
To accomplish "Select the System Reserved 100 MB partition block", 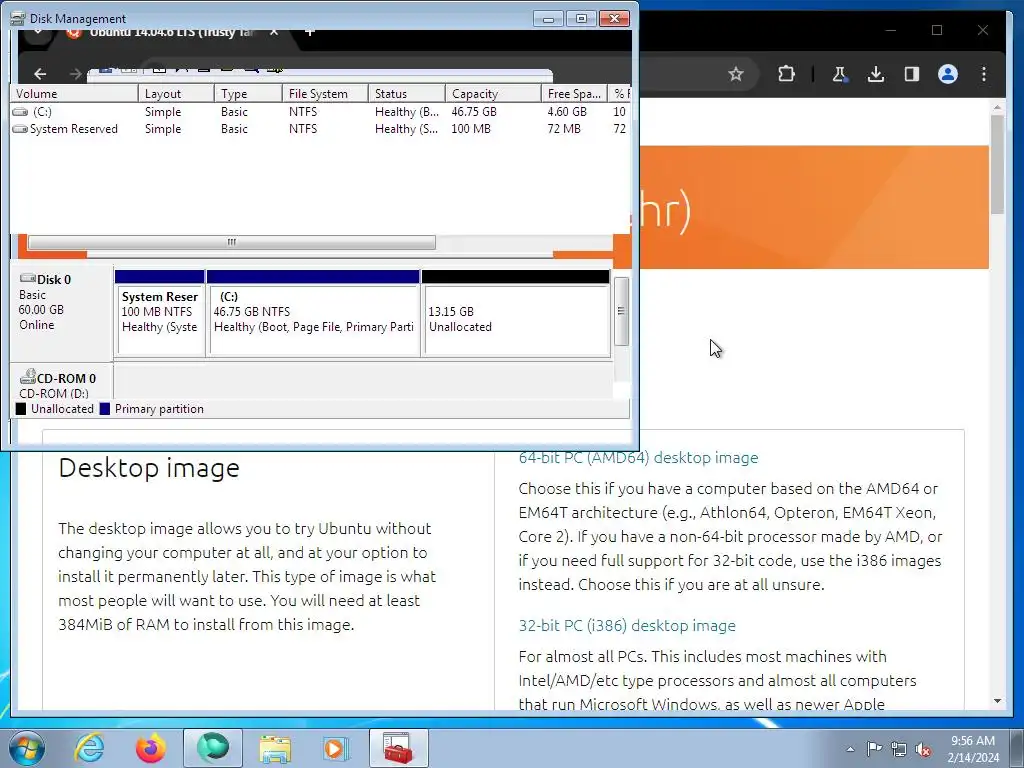I will pyautogui.click(x=159, y=313).
